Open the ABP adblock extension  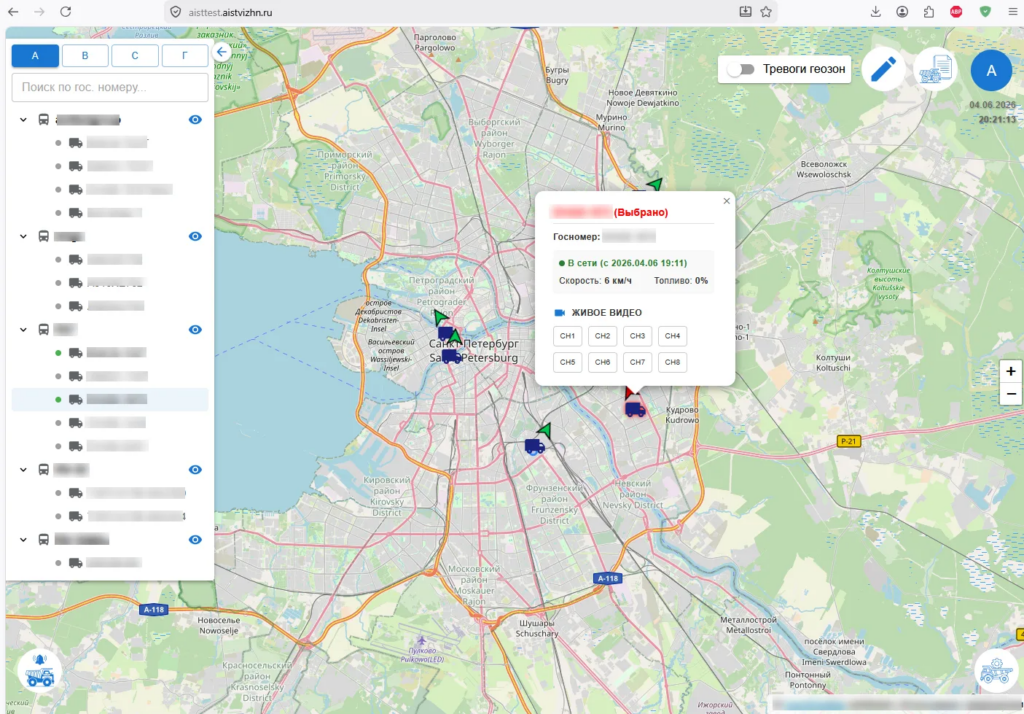956,12
